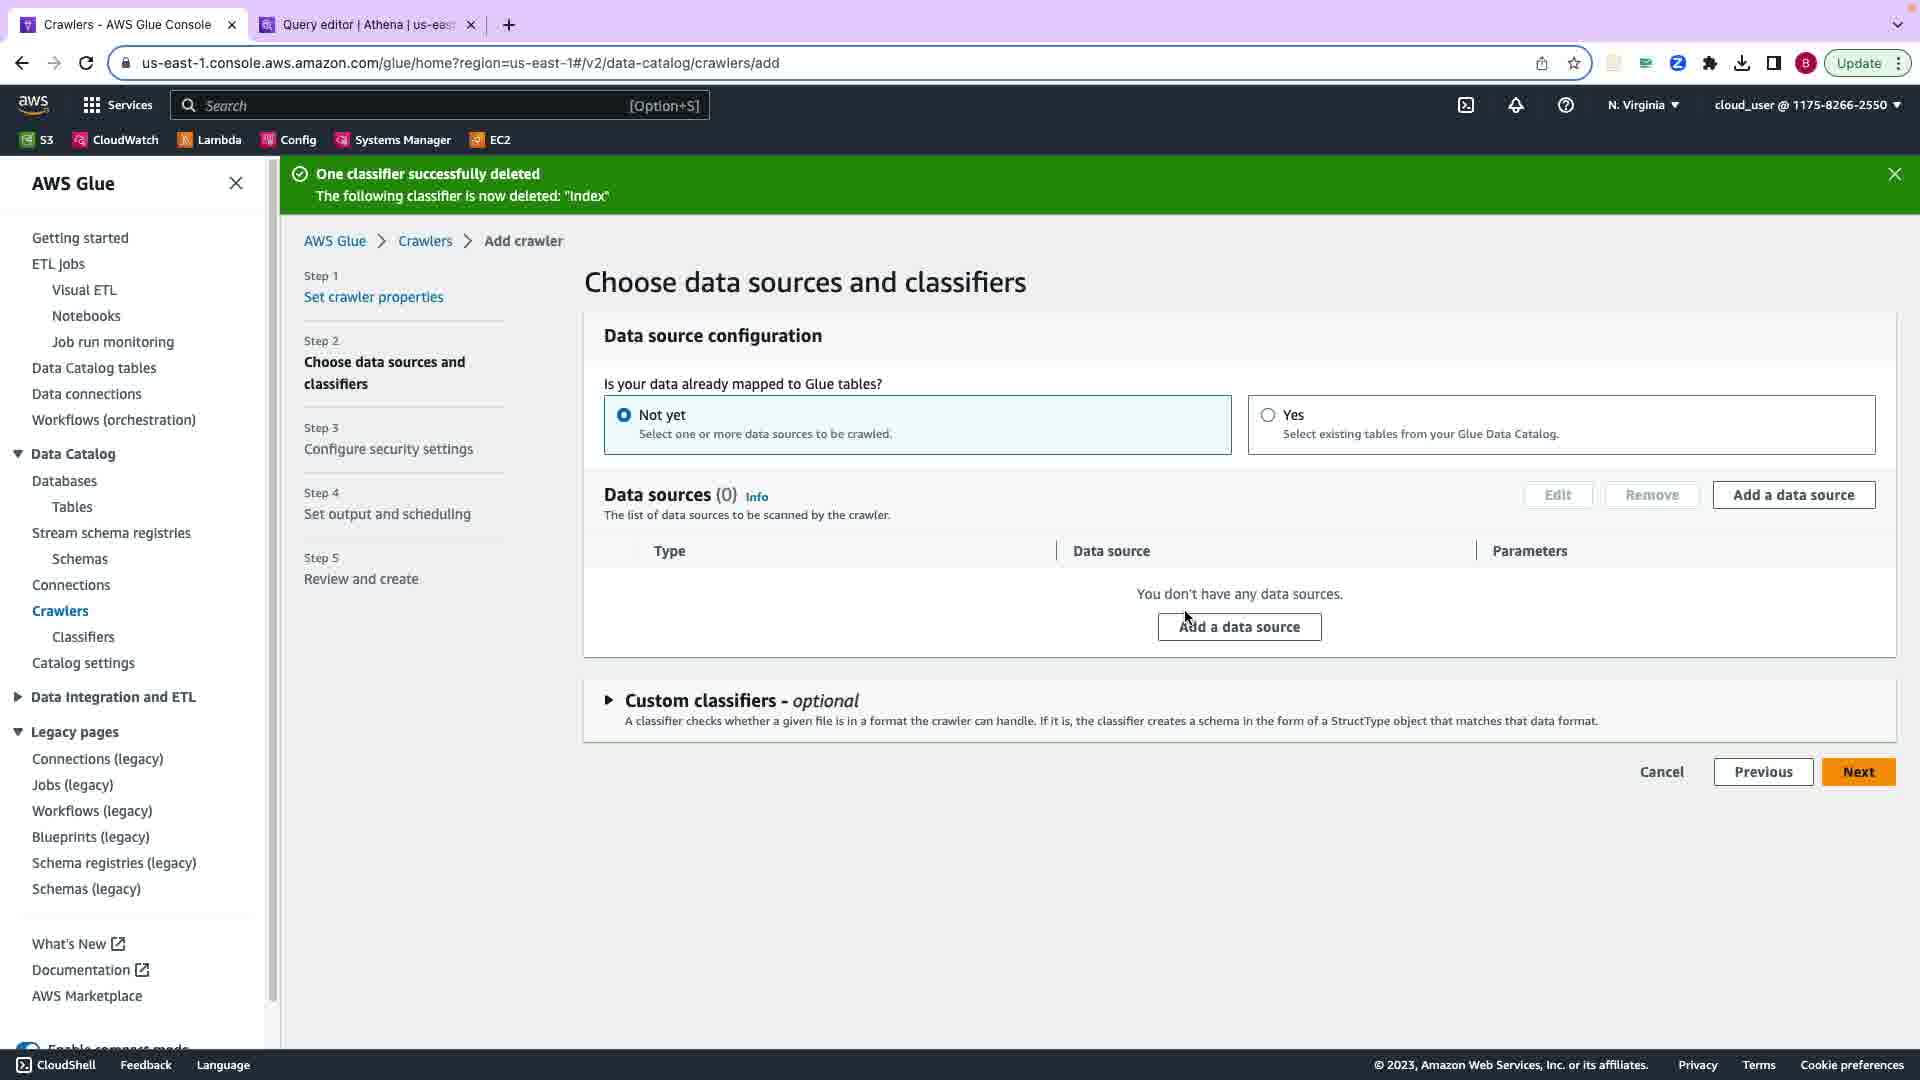Open the S3 bookmark shortcut
The image size is (1920, 1080).
[x=37, y=140]
